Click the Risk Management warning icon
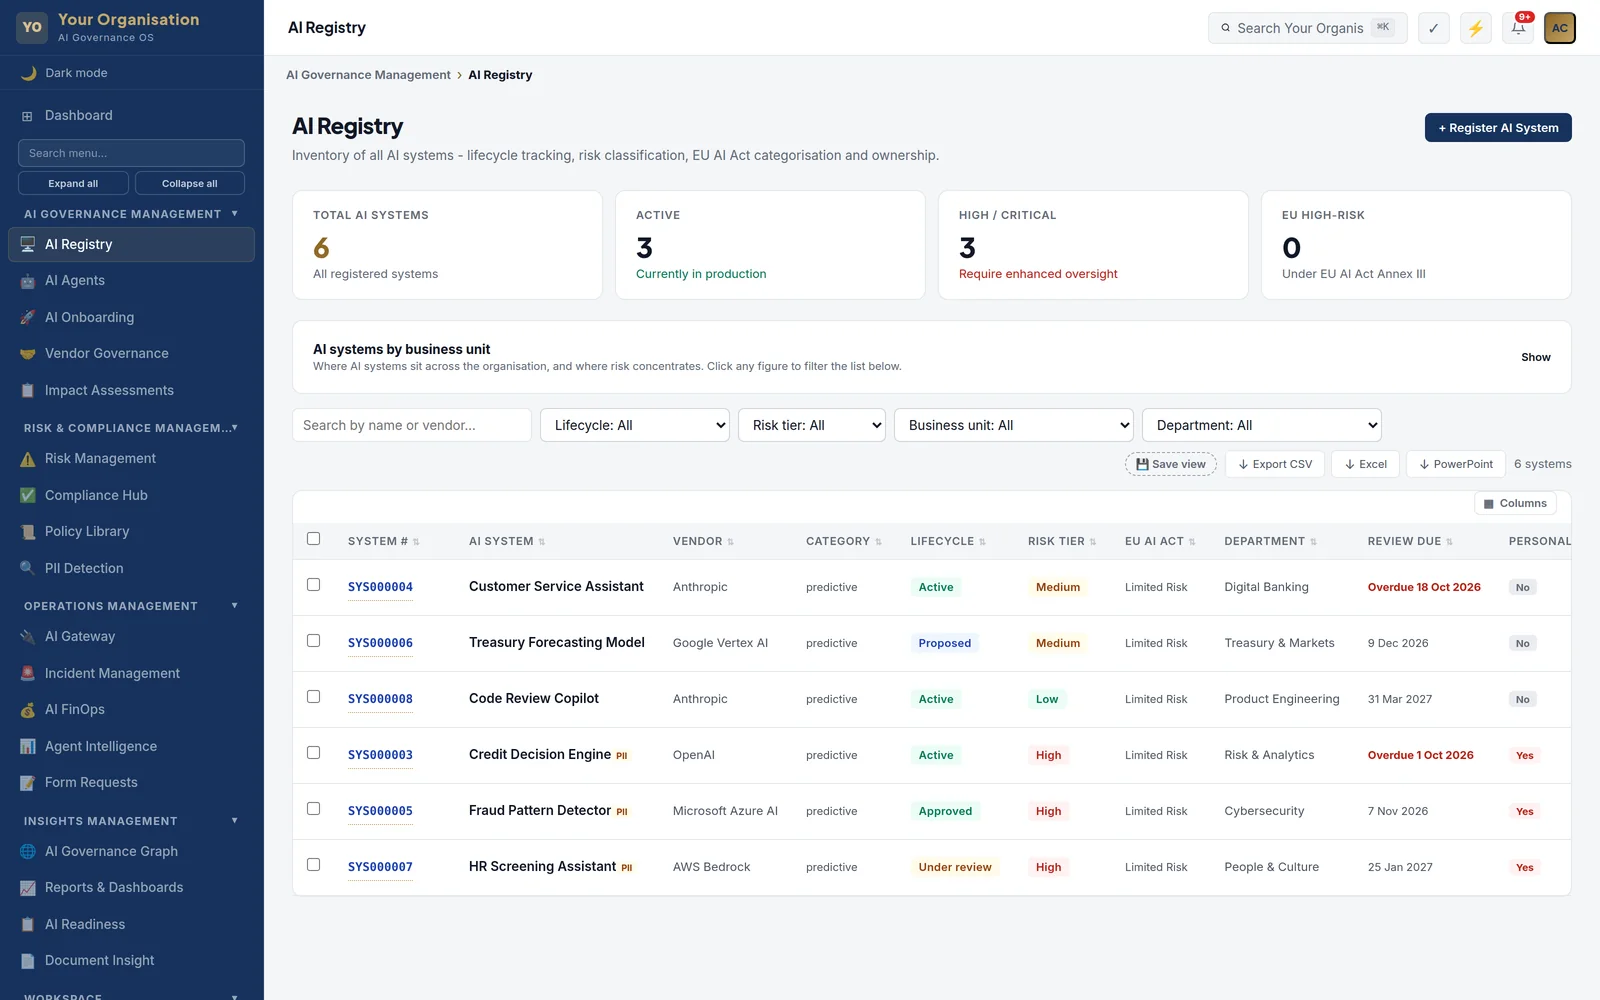This screenshot has height=1000, width=1600. (x=28, y=459)
